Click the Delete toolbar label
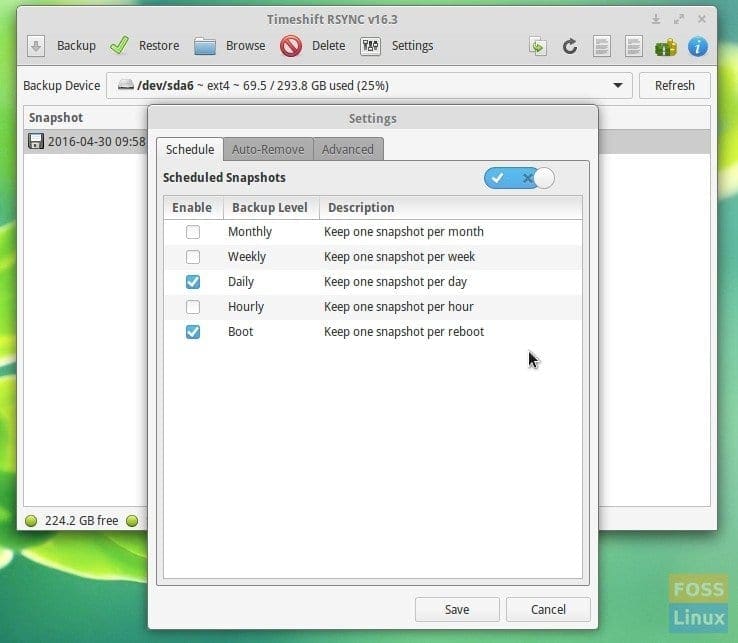738x643 pixels. [x=329, y=46]
